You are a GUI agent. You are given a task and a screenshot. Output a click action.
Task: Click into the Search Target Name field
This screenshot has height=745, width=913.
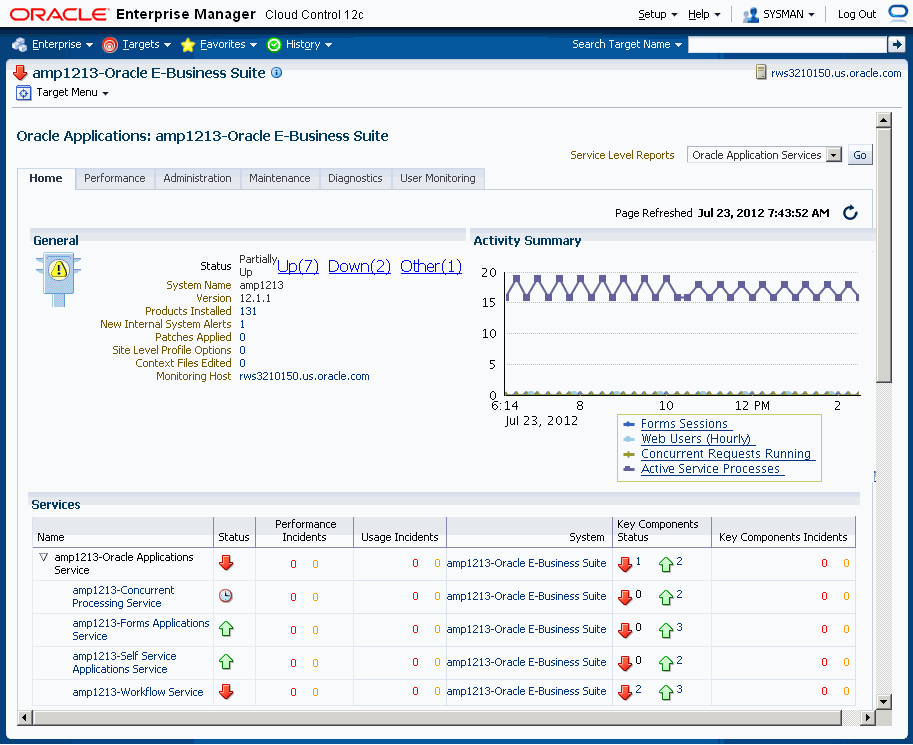coord(787,44)
